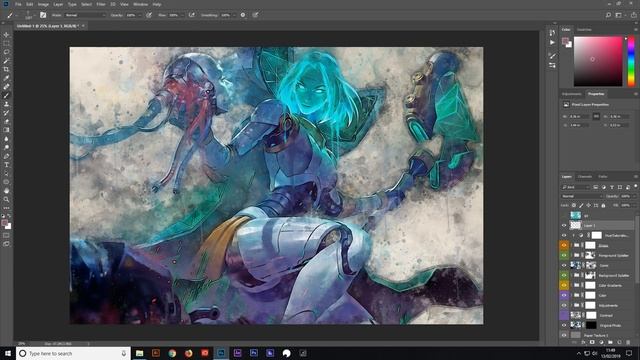Open the Image menu
The width and height of the screenshot is (640, 360).
click(43, 4)
